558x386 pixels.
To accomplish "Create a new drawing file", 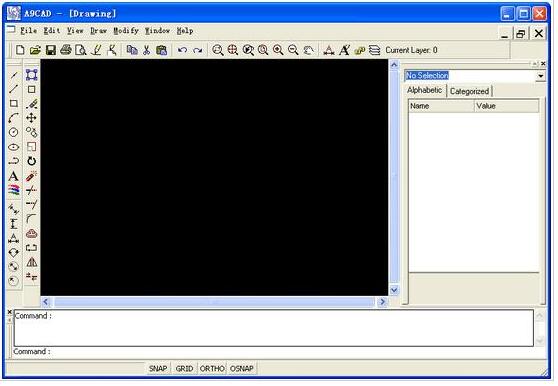I will pyautogui.click(x=20, y=50).
